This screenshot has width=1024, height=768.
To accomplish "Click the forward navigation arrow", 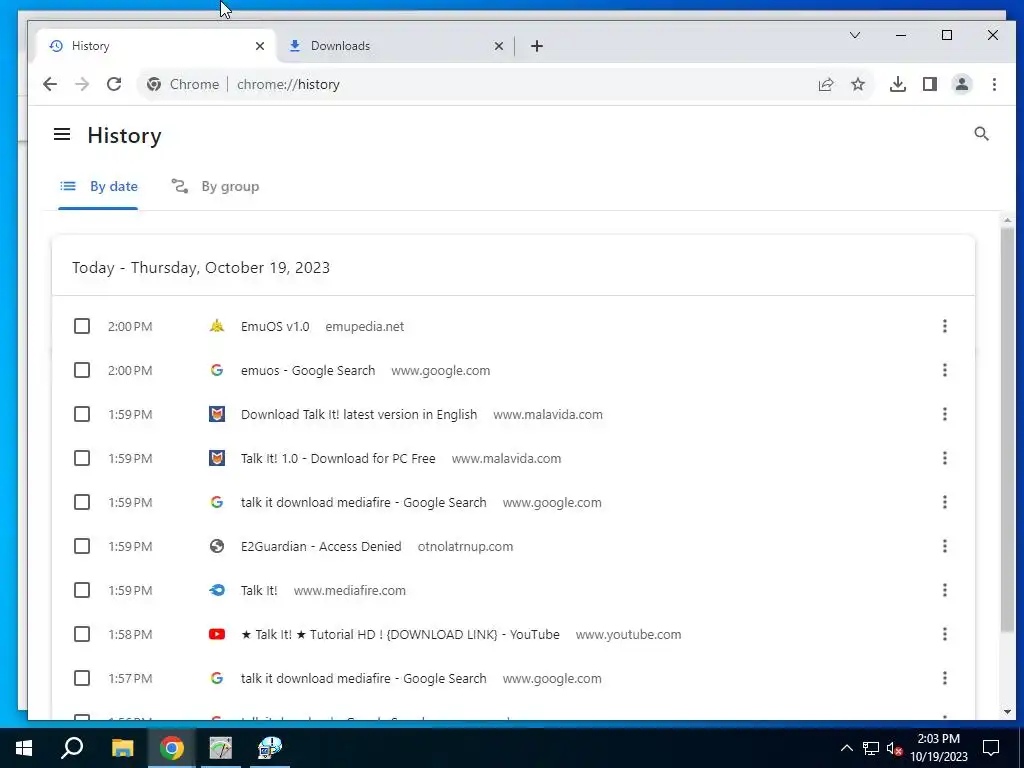I will tap(82, 84).
